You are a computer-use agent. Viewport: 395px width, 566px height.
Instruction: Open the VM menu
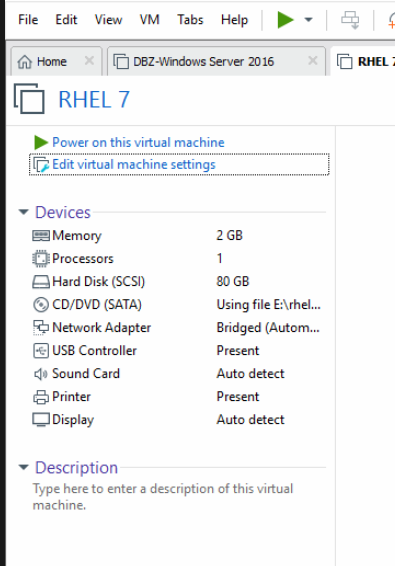coord(149,19)
